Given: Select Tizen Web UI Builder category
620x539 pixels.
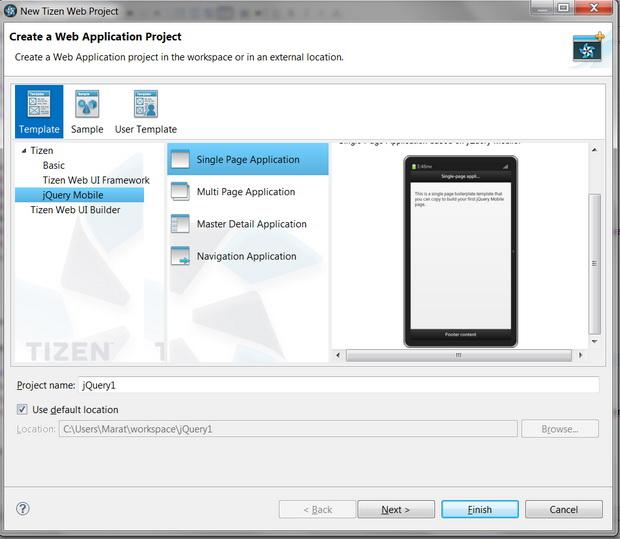Looking at the screenshot, I should (x=75, y=210).
